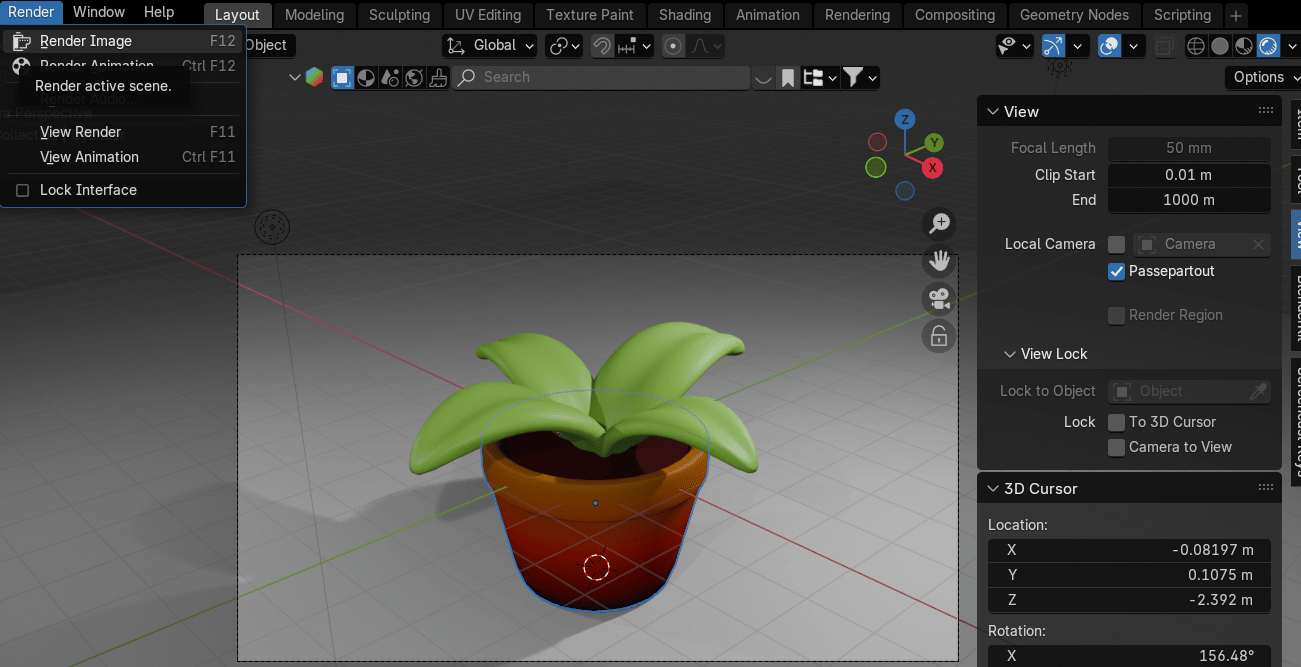Uncheck the Passepartout checkbox
1301x667 pixels.
click(x=1117, y=271)
